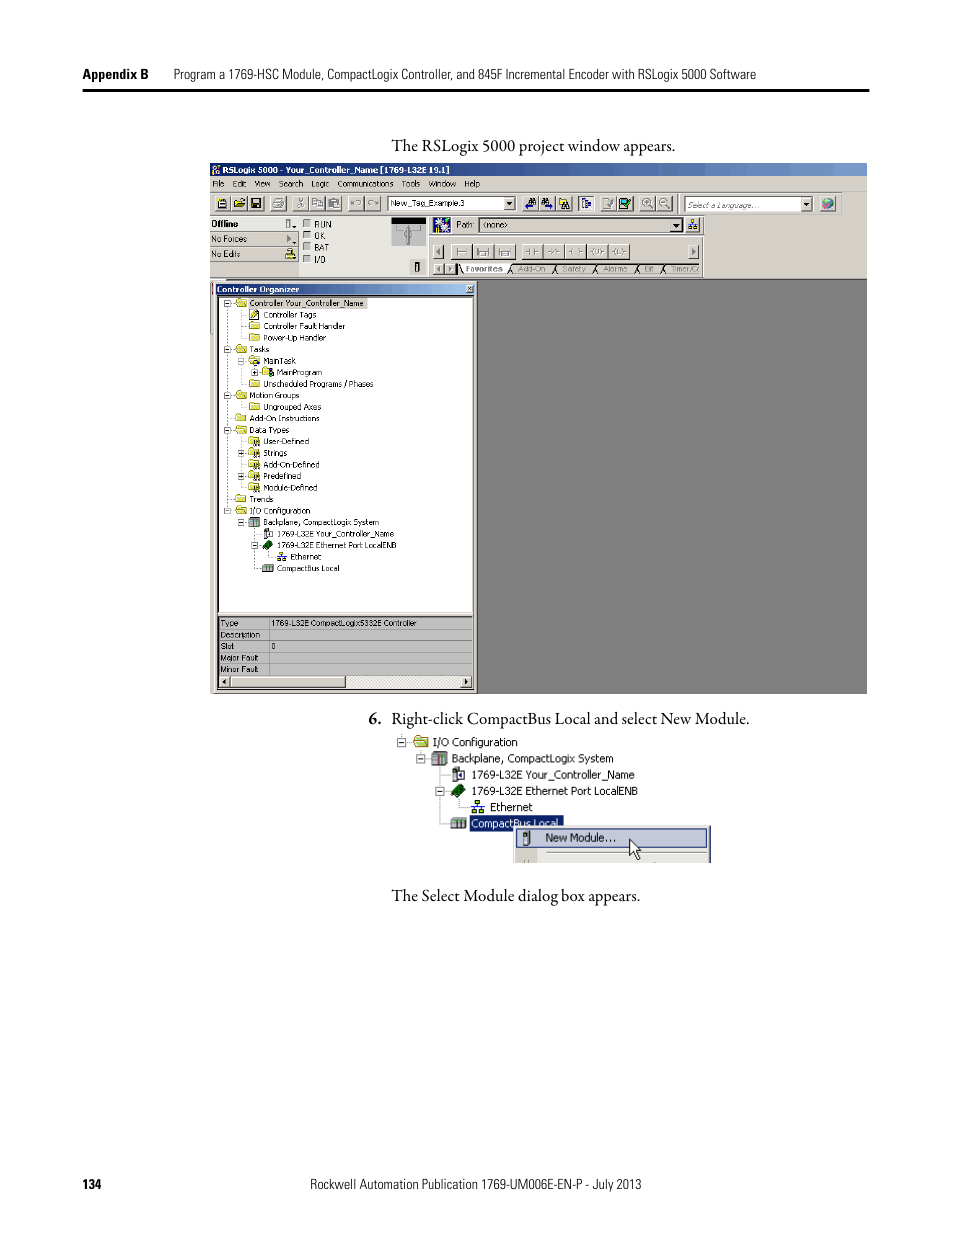Click the Redo toolbar icon
This screenshot has height=1235, width=954.
[373, 203]
